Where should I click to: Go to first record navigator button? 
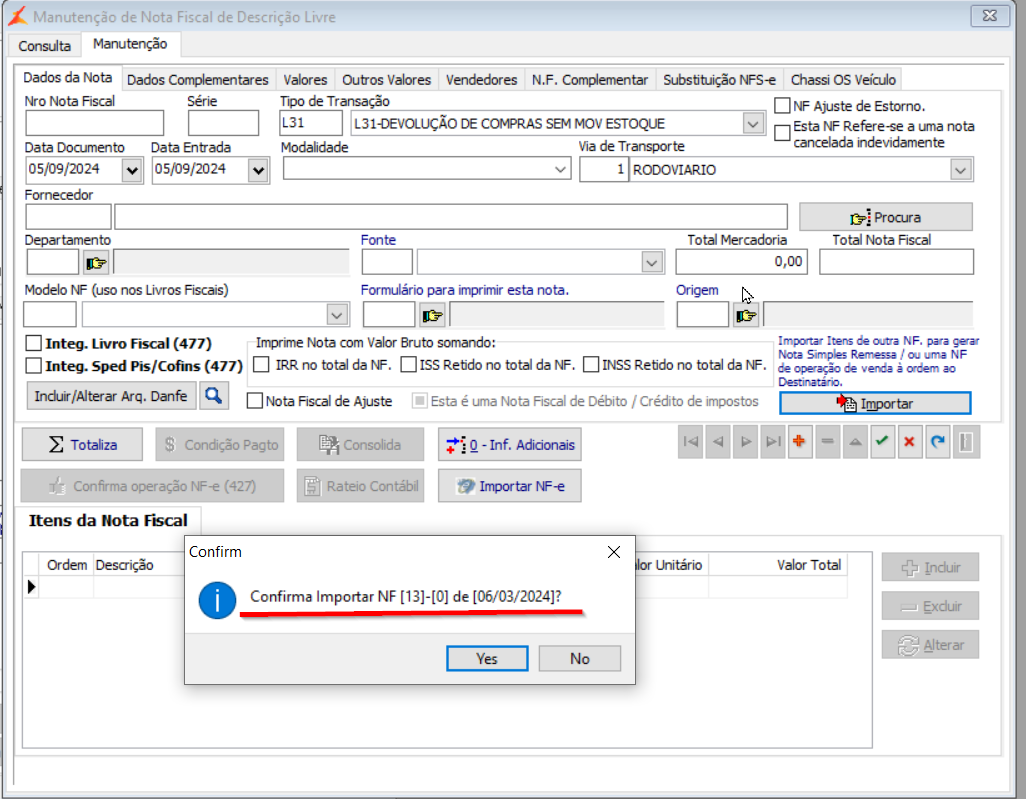click(690, 442)
